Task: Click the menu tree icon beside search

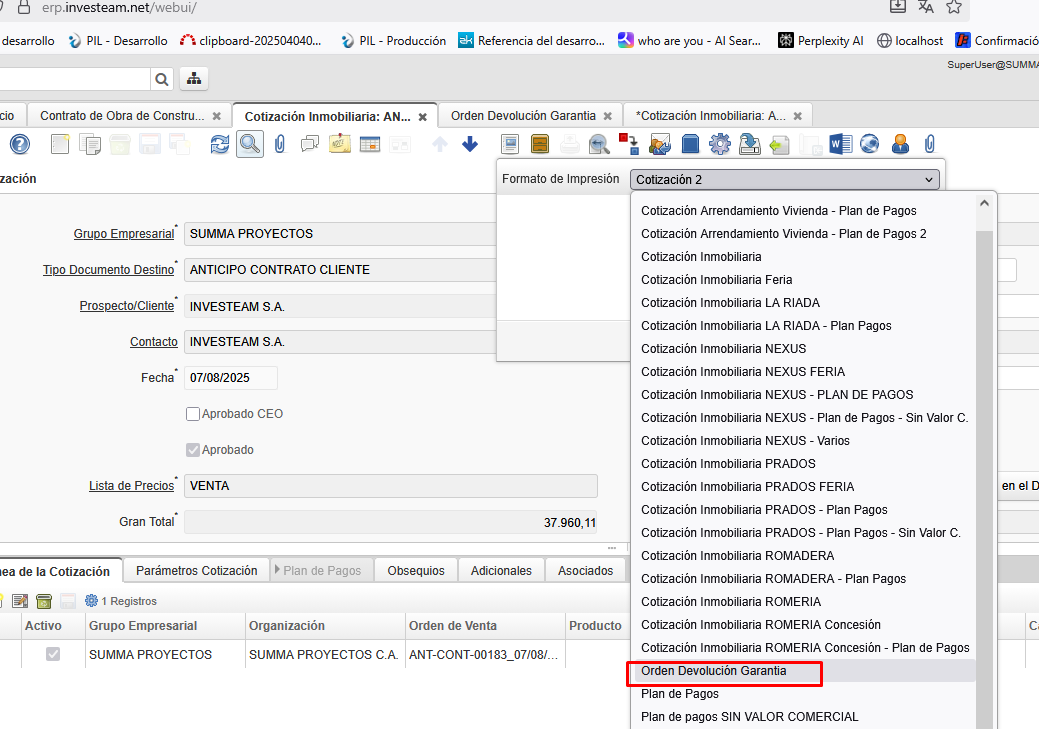Action: 193,79
